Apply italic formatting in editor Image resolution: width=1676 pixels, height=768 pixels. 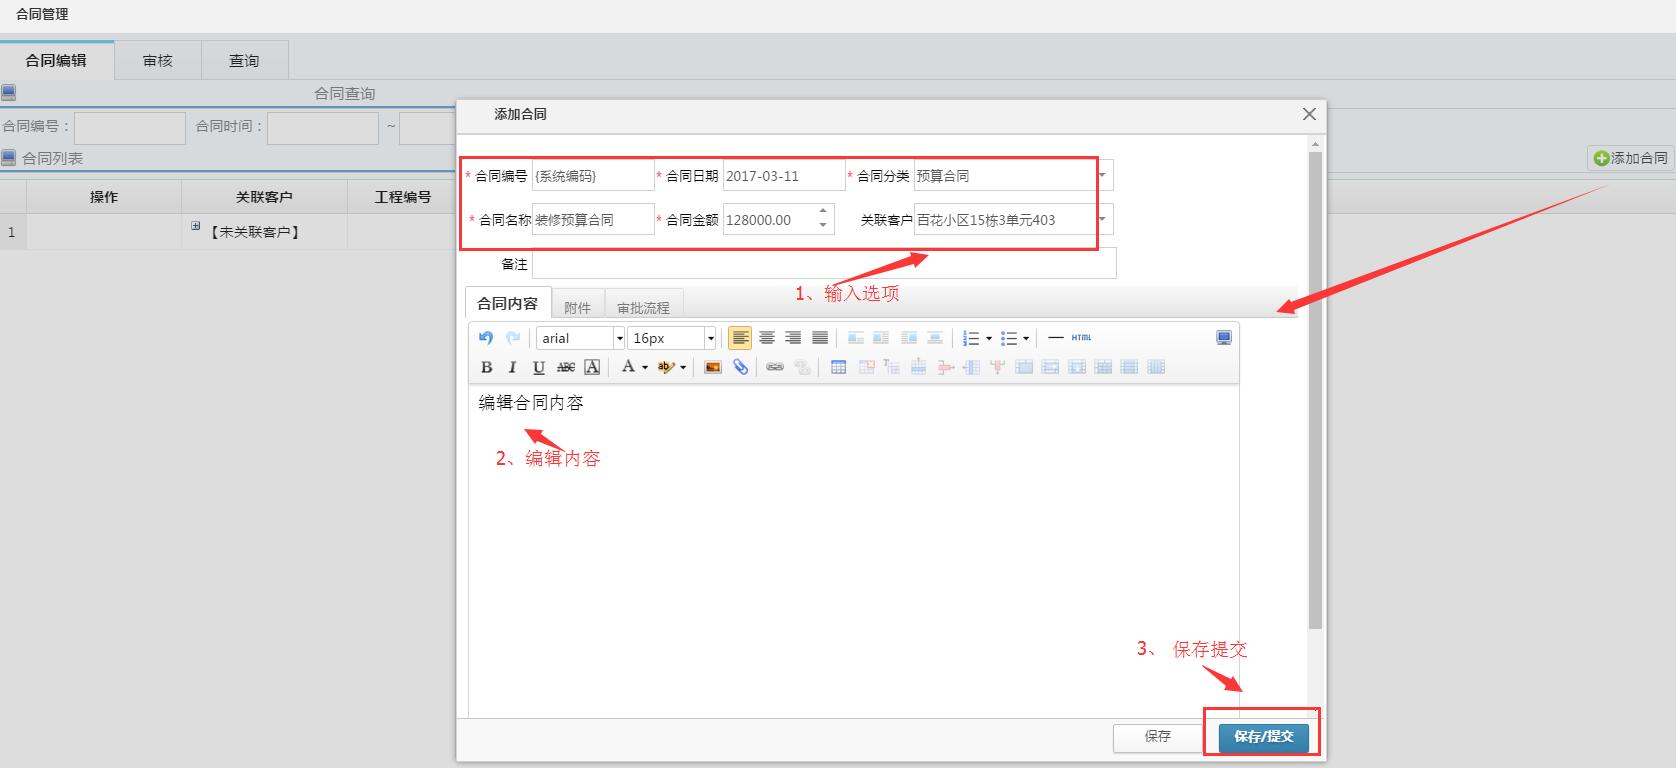(x=512, y=367)
